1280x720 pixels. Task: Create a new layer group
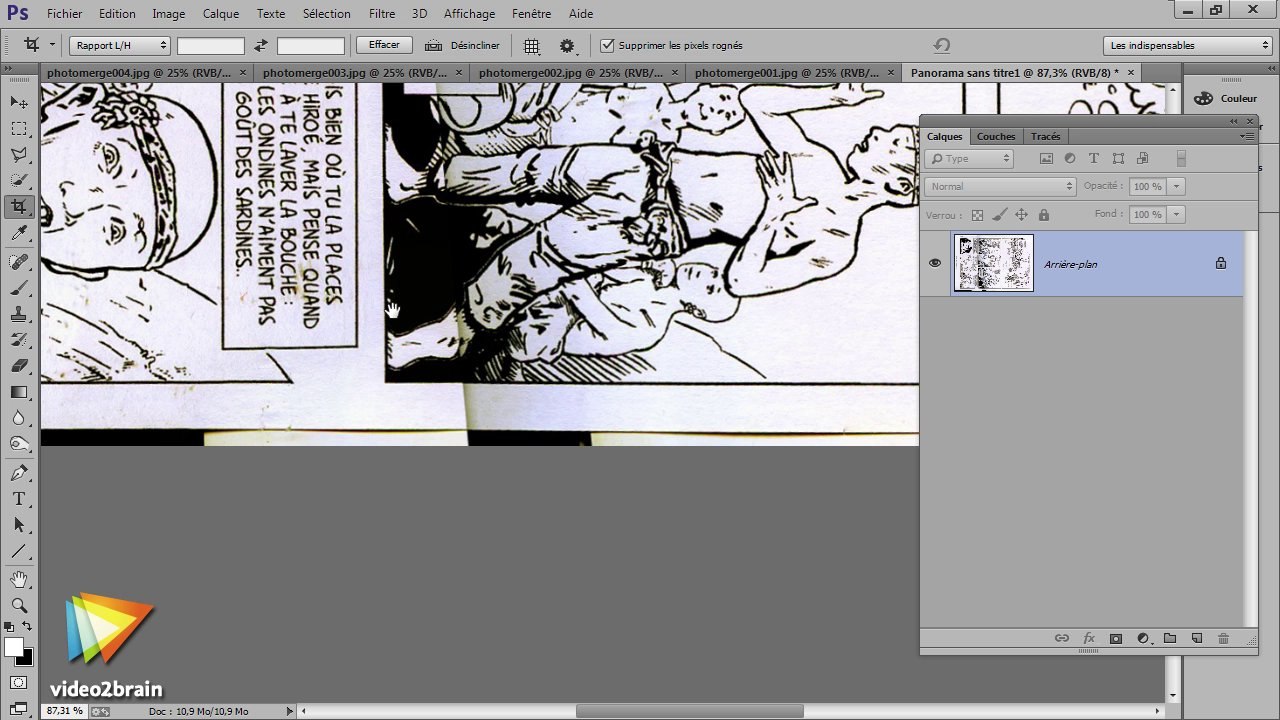[1169, 638]
